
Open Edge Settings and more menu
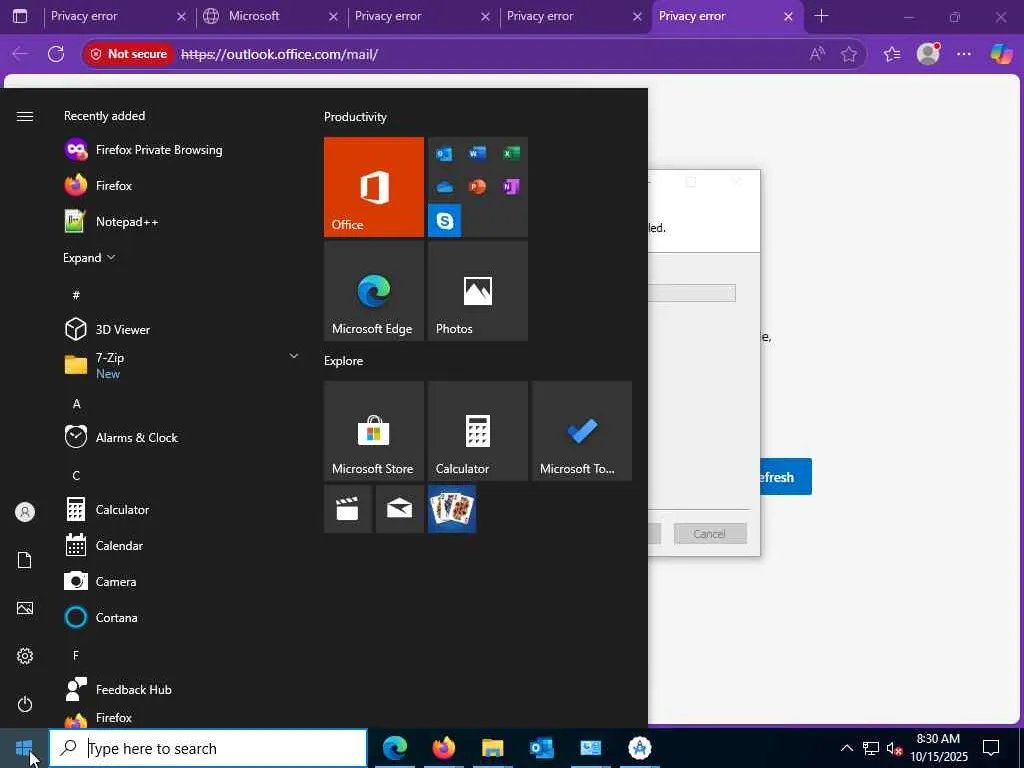coord(964,54)
